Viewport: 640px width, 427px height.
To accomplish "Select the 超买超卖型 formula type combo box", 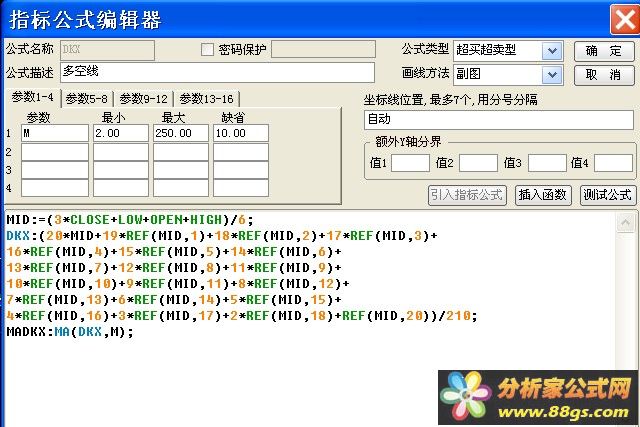I will [x=508, y=51].
